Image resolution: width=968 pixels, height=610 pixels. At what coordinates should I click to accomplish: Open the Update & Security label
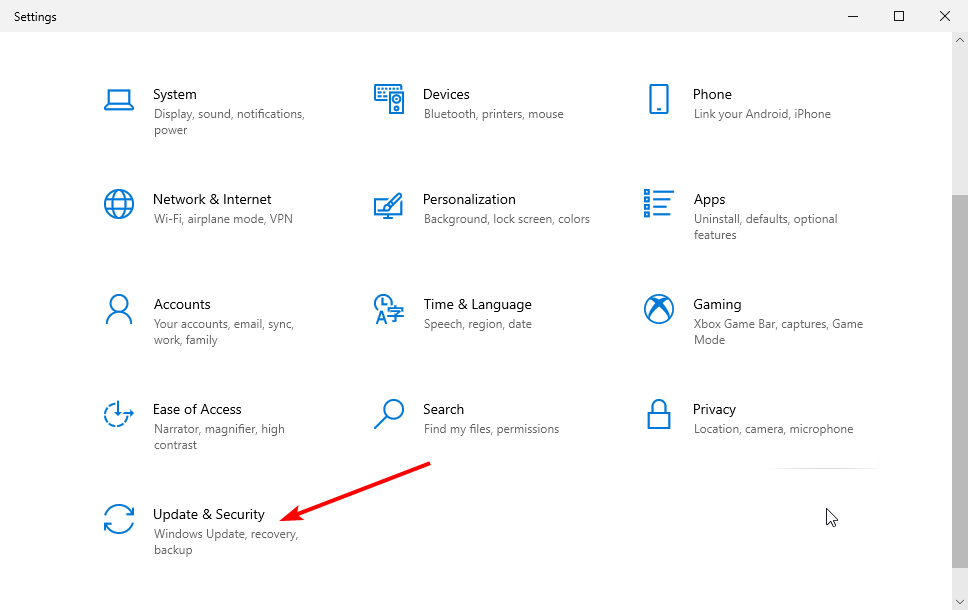coord(209,514)
